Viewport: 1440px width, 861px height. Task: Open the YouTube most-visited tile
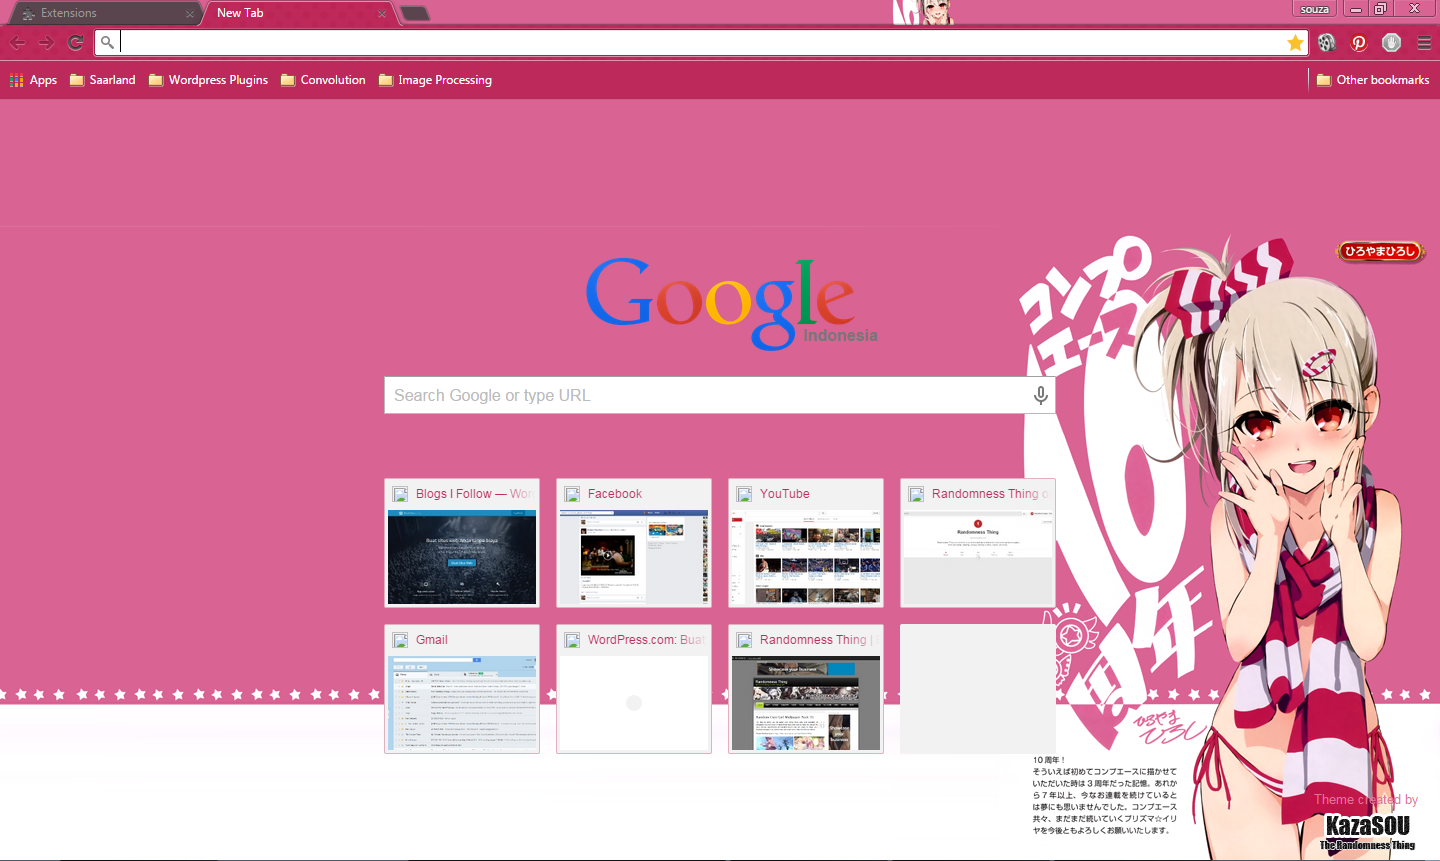806,543
